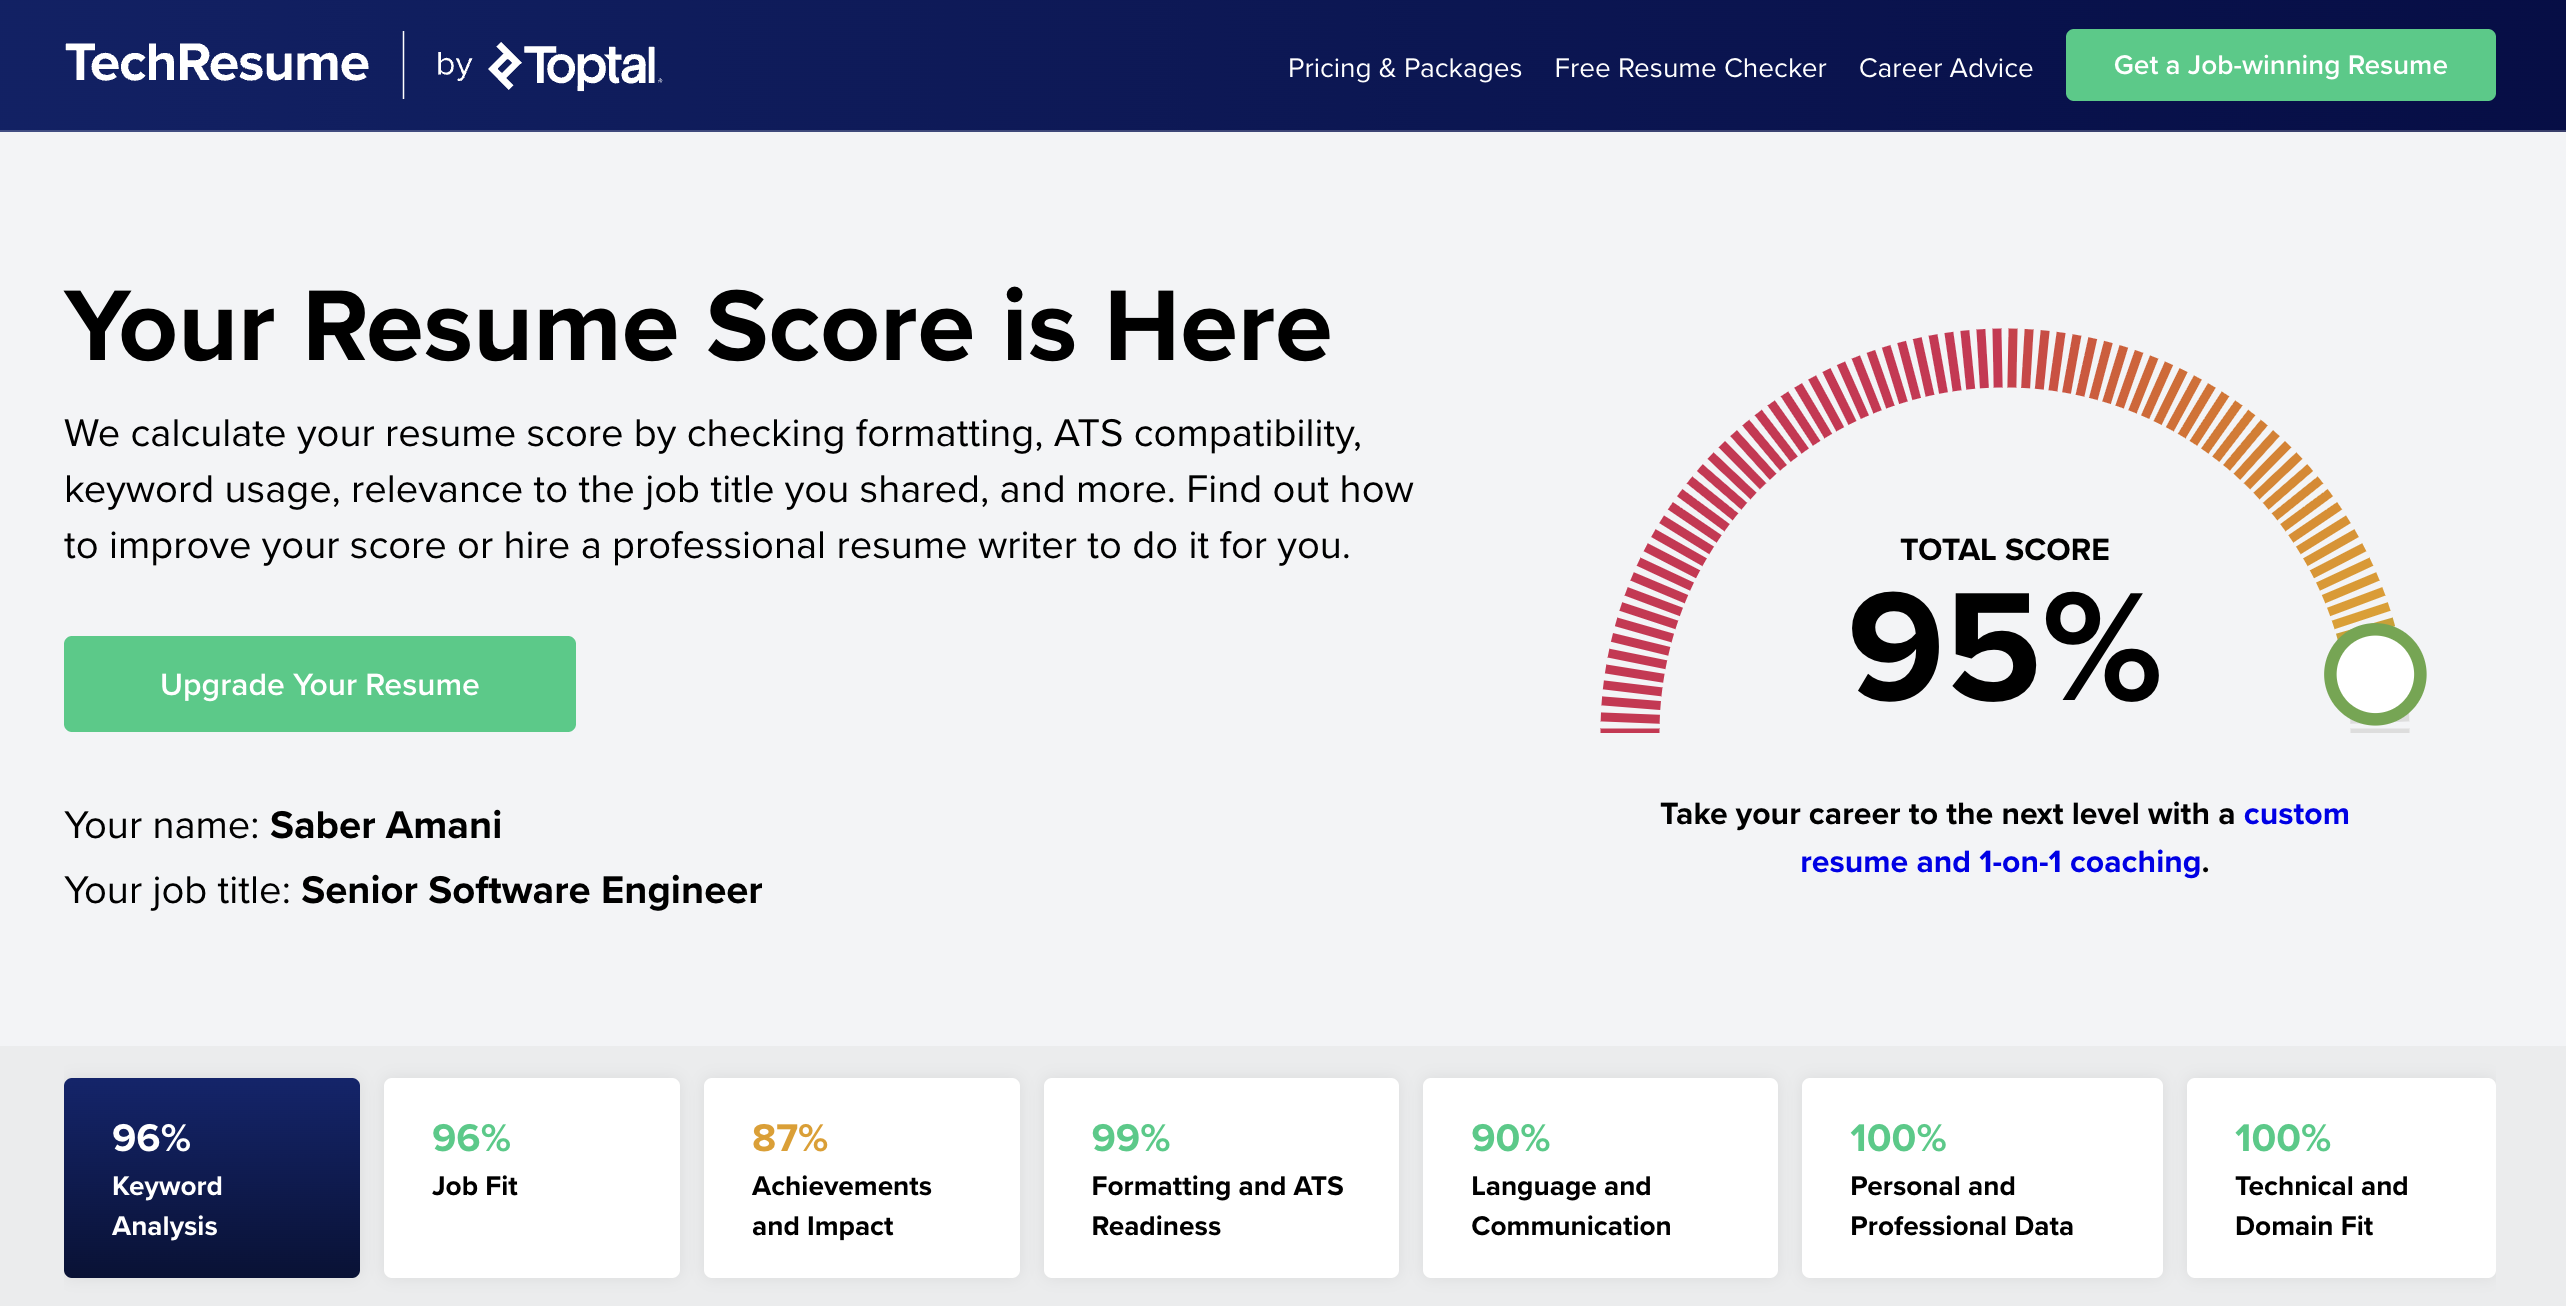View Technical and Domain Fit tab
2566x1306 pixels.
coord(2341,1177)
